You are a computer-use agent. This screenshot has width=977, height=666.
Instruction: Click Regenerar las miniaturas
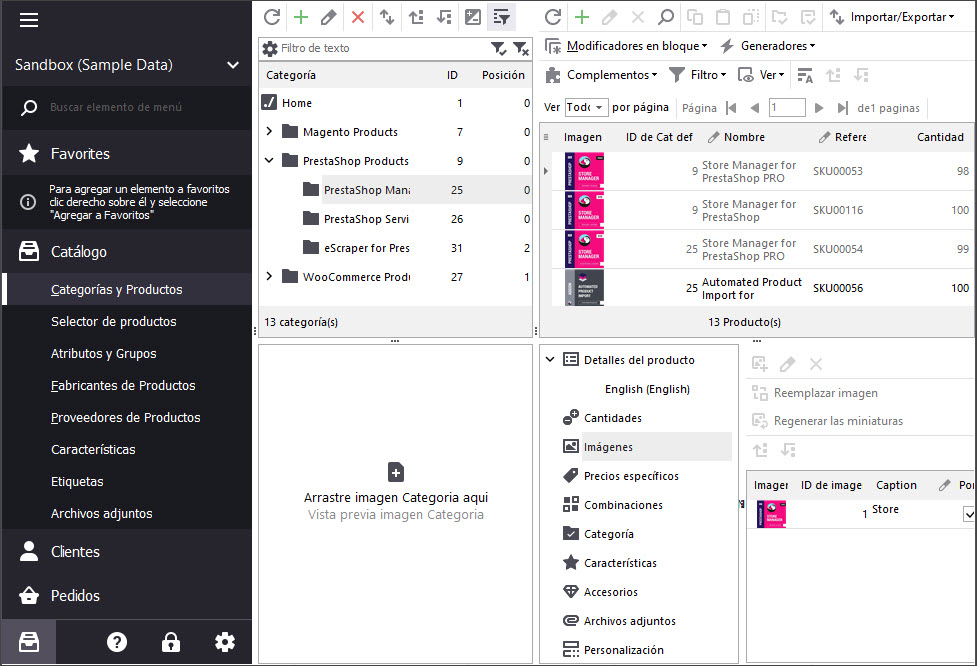827,421
